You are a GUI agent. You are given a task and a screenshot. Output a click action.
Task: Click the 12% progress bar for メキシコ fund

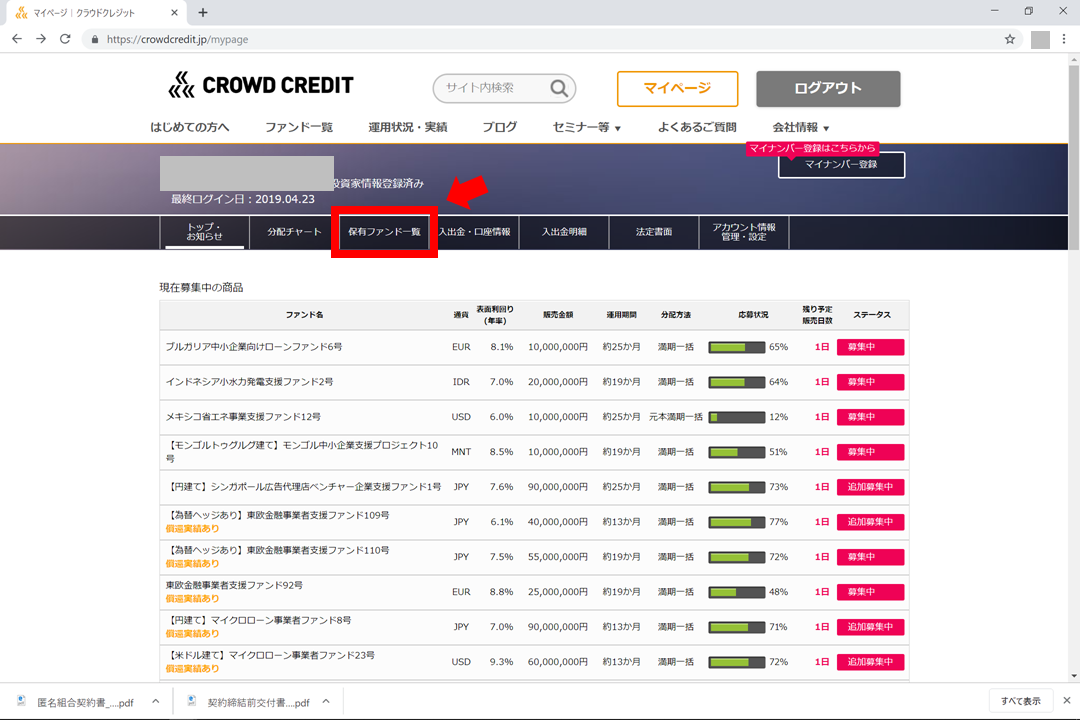click(736, 417)
